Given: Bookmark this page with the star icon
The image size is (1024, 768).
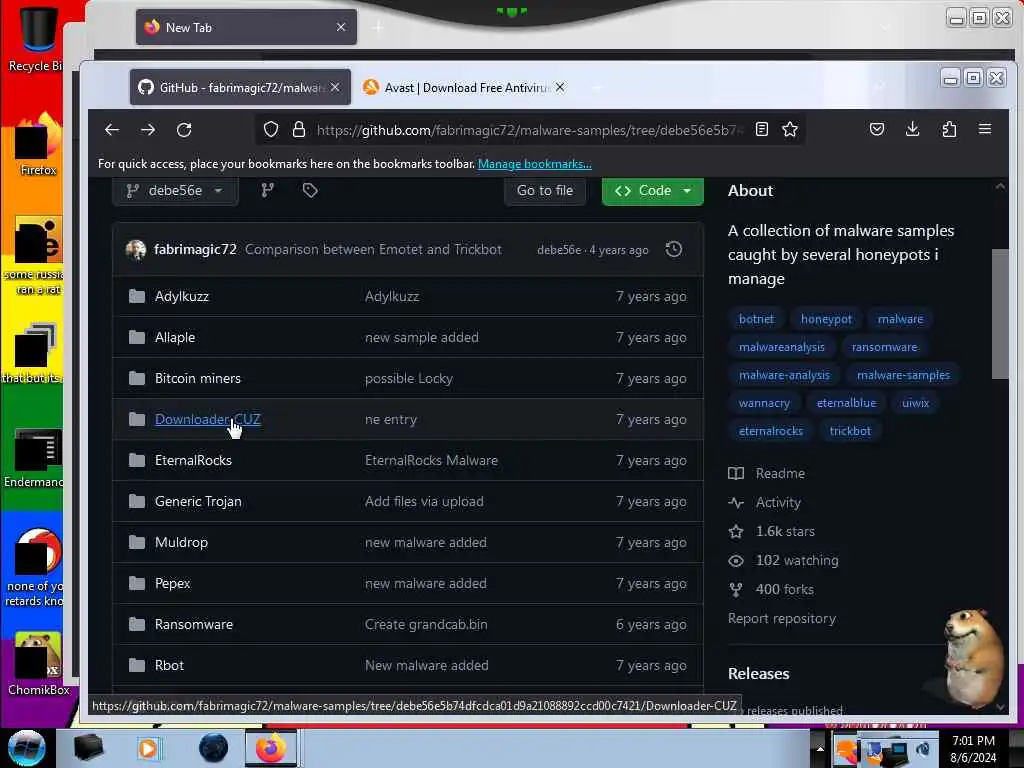Looking at the screenshot, I should pyautogui.click(x=790, y=129).
